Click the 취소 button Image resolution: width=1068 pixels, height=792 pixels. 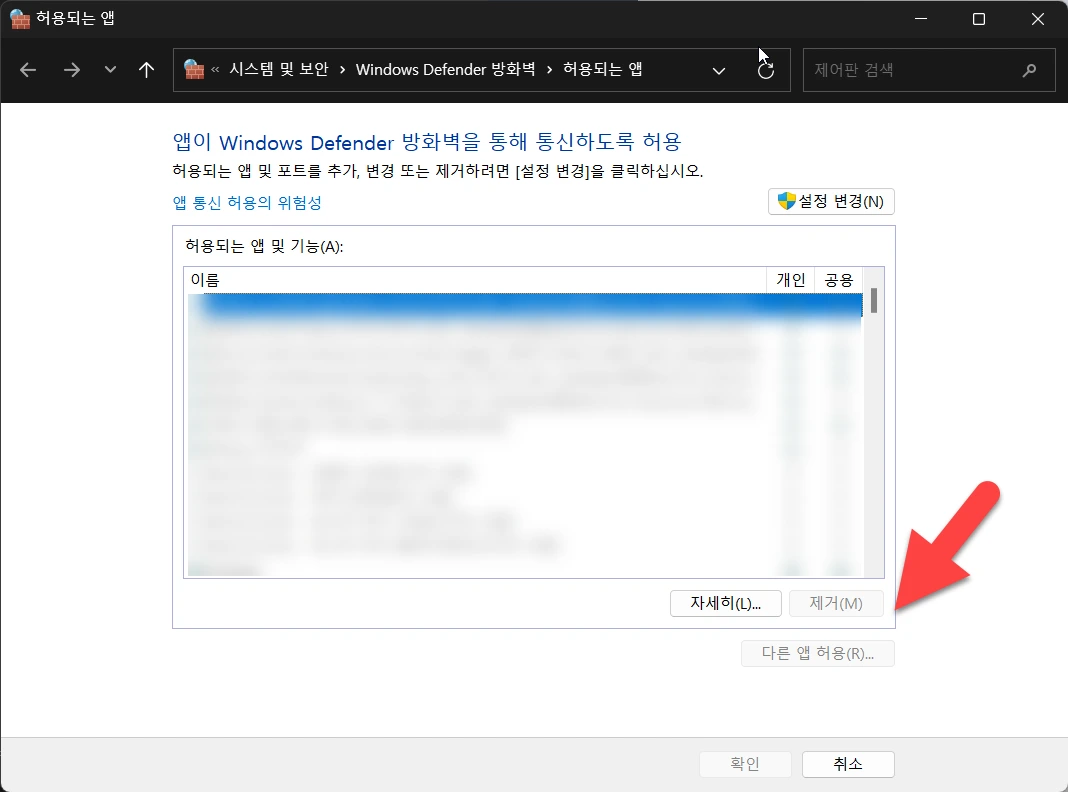[x=848, y=764]
